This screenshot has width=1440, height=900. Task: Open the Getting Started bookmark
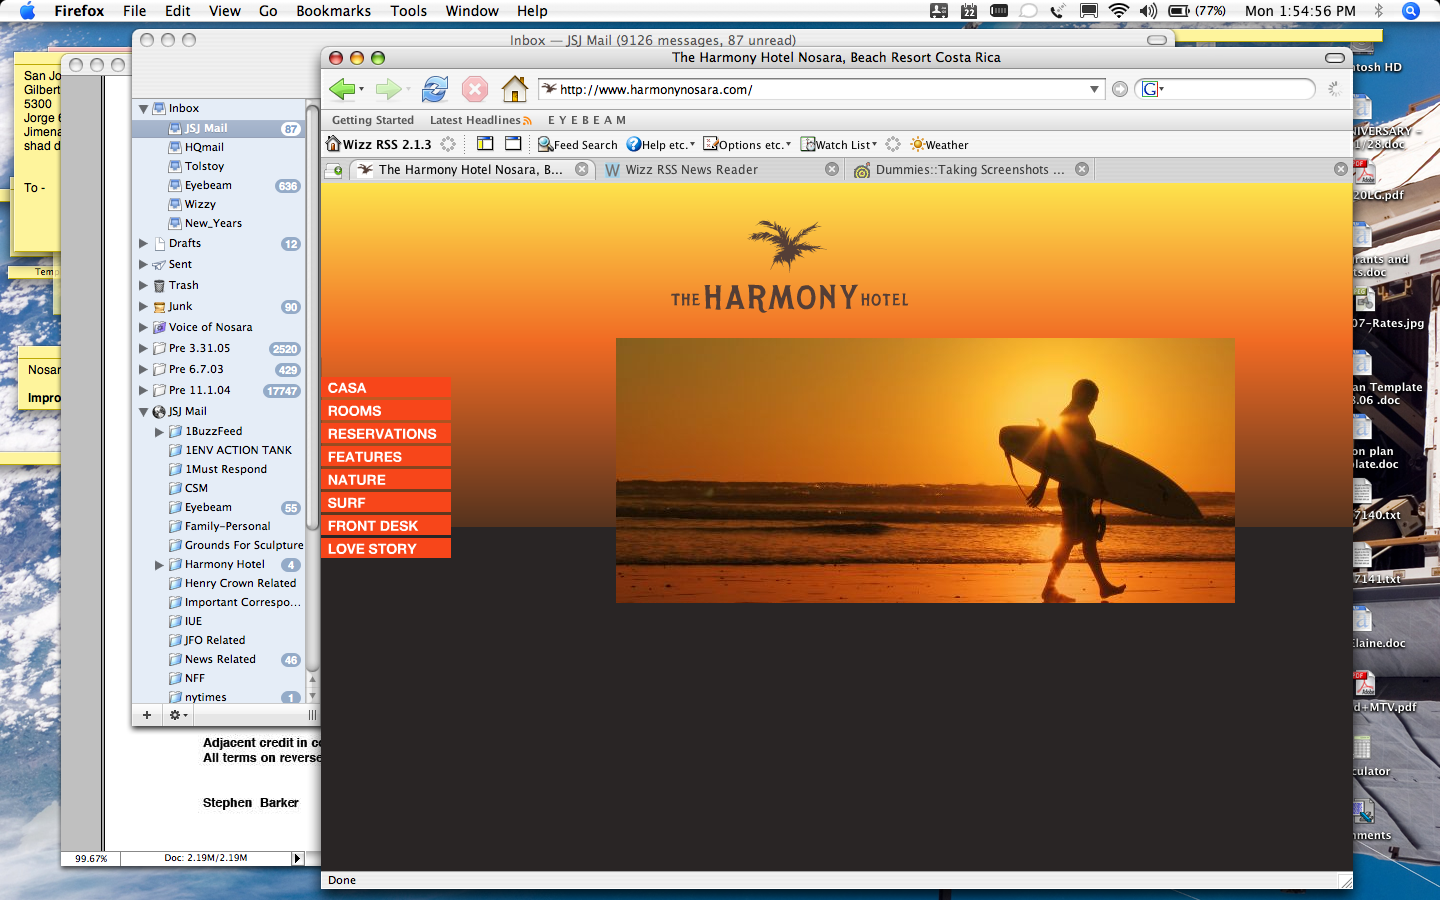click(373, 120)
